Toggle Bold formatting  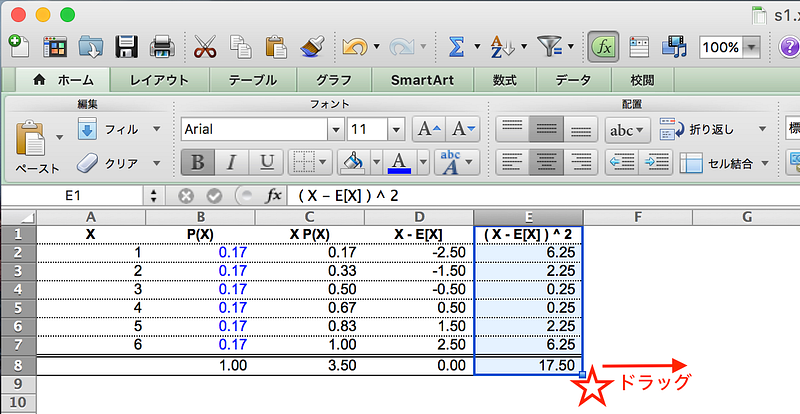pos(197,163)
